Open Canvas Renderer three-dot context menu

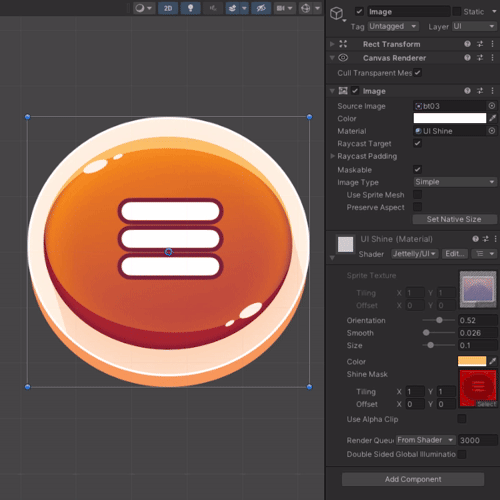(x=492, y=58)
